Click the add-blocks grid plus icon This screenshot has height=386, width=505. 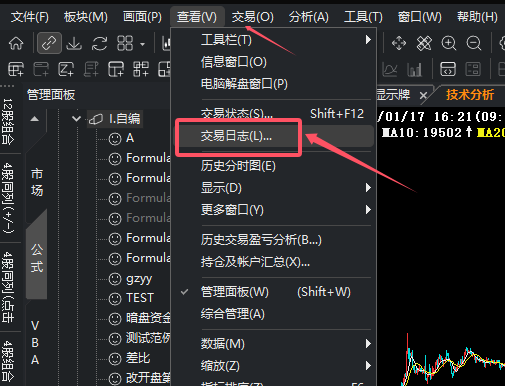tap(141, 69)
